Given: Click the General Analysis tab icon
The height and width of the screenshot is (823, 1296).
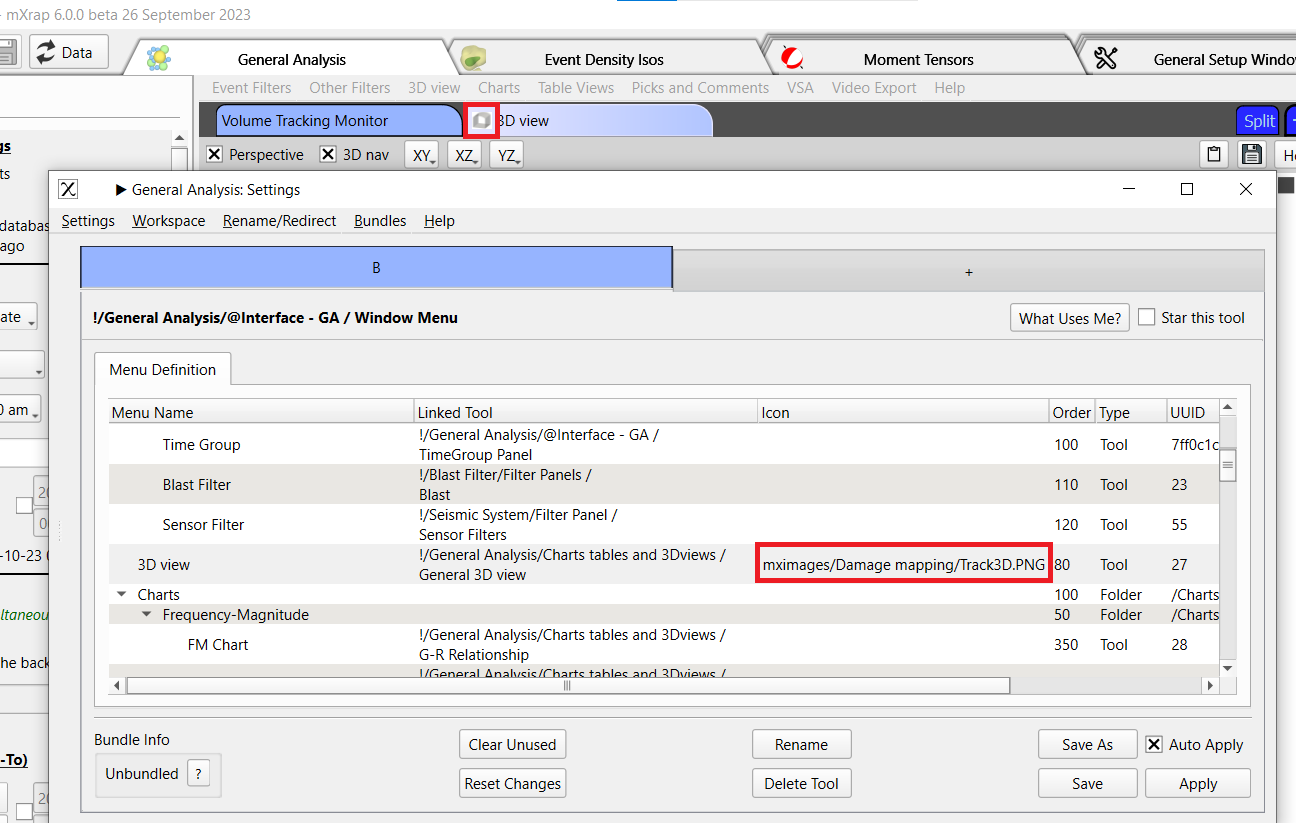Looking at the screenshot, I should point(159,58).
